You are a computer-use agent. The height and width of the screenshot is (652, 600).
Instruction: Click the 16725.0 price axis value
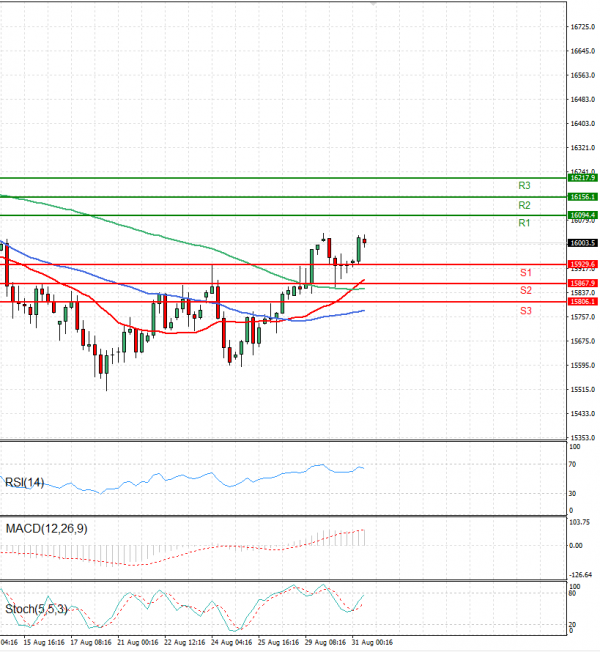[x=583, y=27]
